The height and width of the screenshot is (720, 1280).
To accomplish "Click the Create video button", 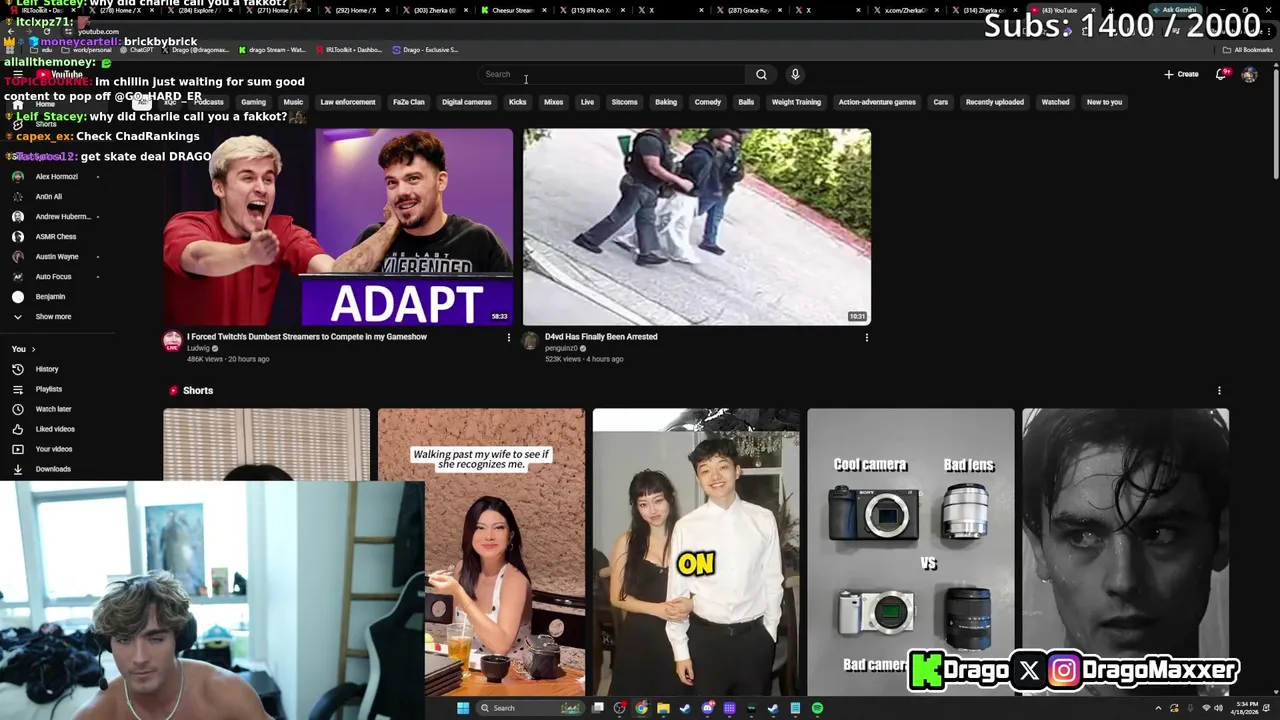I will point(1181,74).
